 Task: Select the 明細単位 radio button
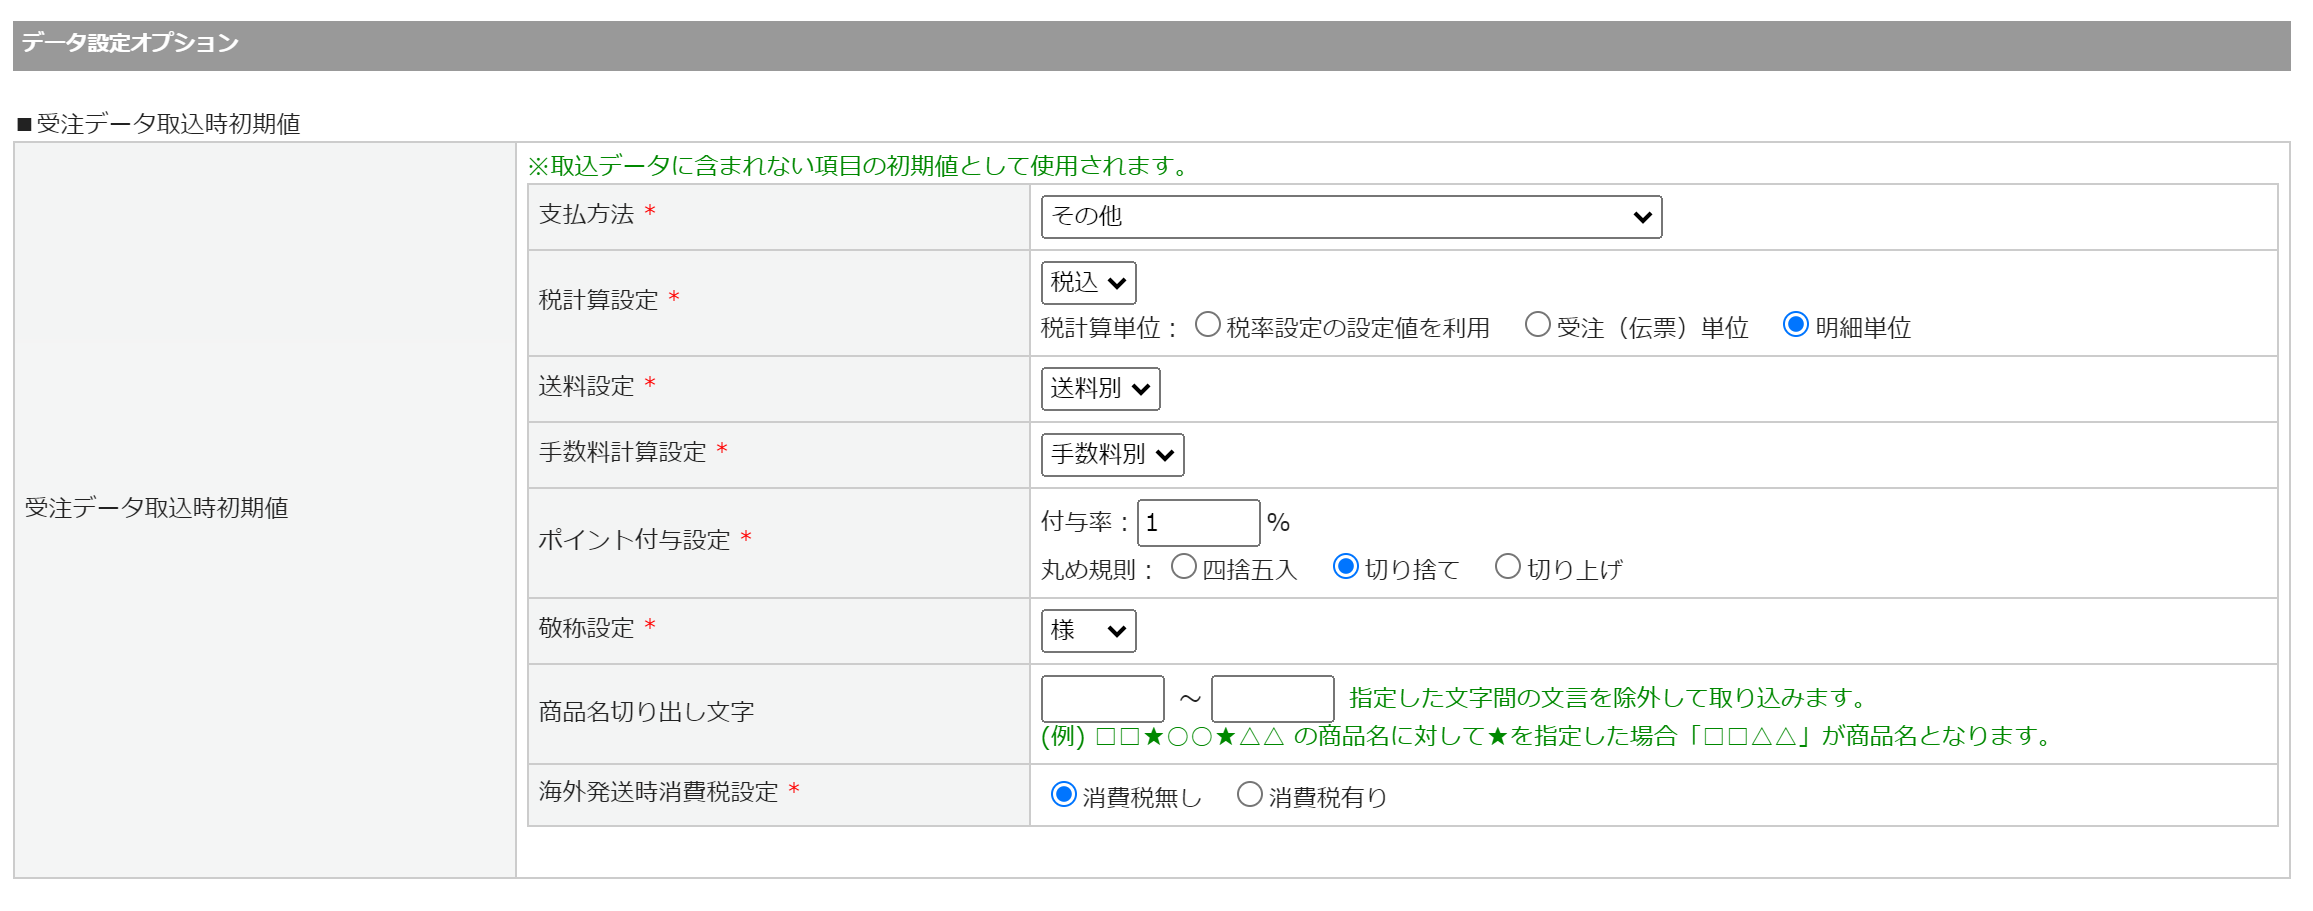1796,325
